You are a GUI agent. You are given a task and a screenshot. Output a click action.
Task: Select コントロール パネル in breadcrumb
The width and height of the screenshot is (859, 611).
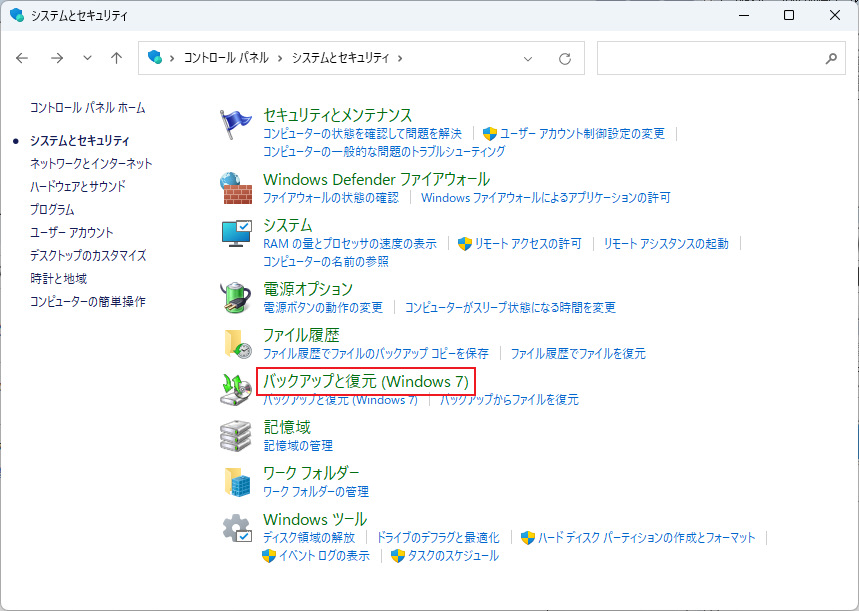[x=226, y=58]
